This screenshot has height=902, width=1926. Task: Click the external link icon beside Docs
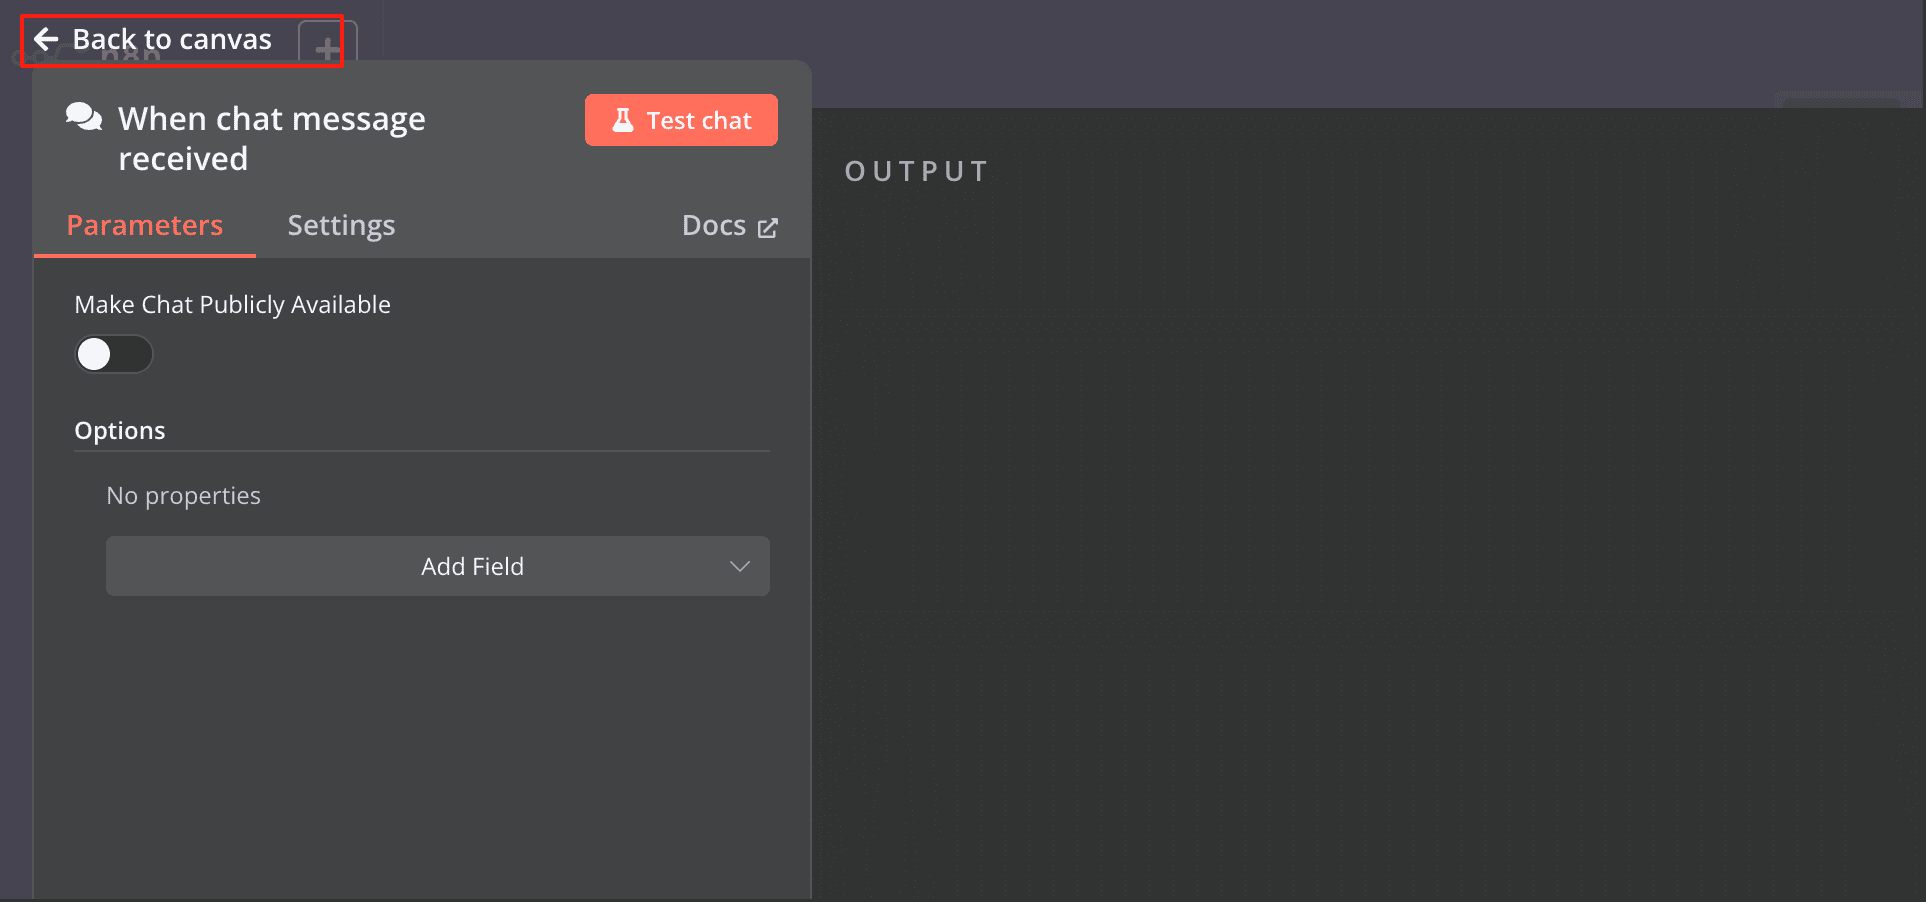(x=768, y=228)
